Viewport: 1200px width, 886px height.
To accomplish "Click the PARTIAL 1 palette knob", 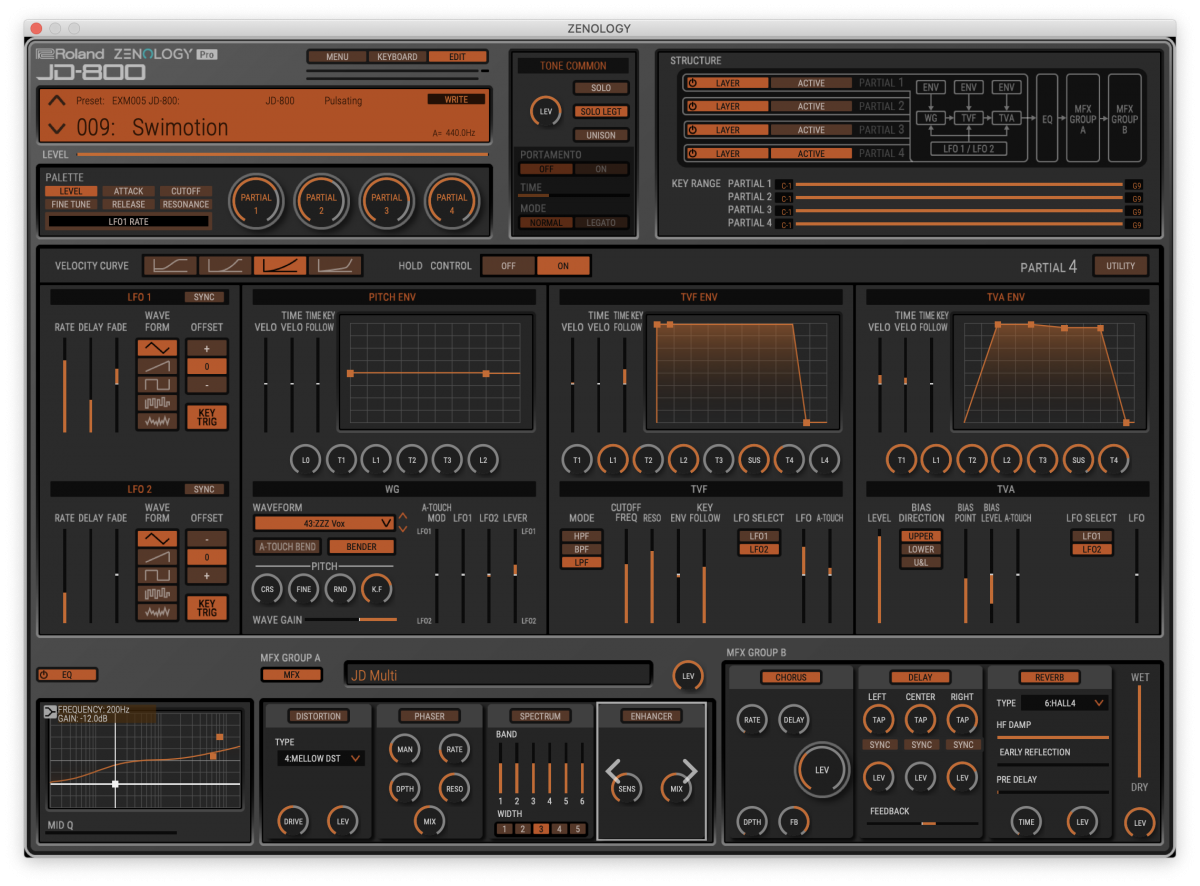I will pyautogui.click(x=256, y=203).
